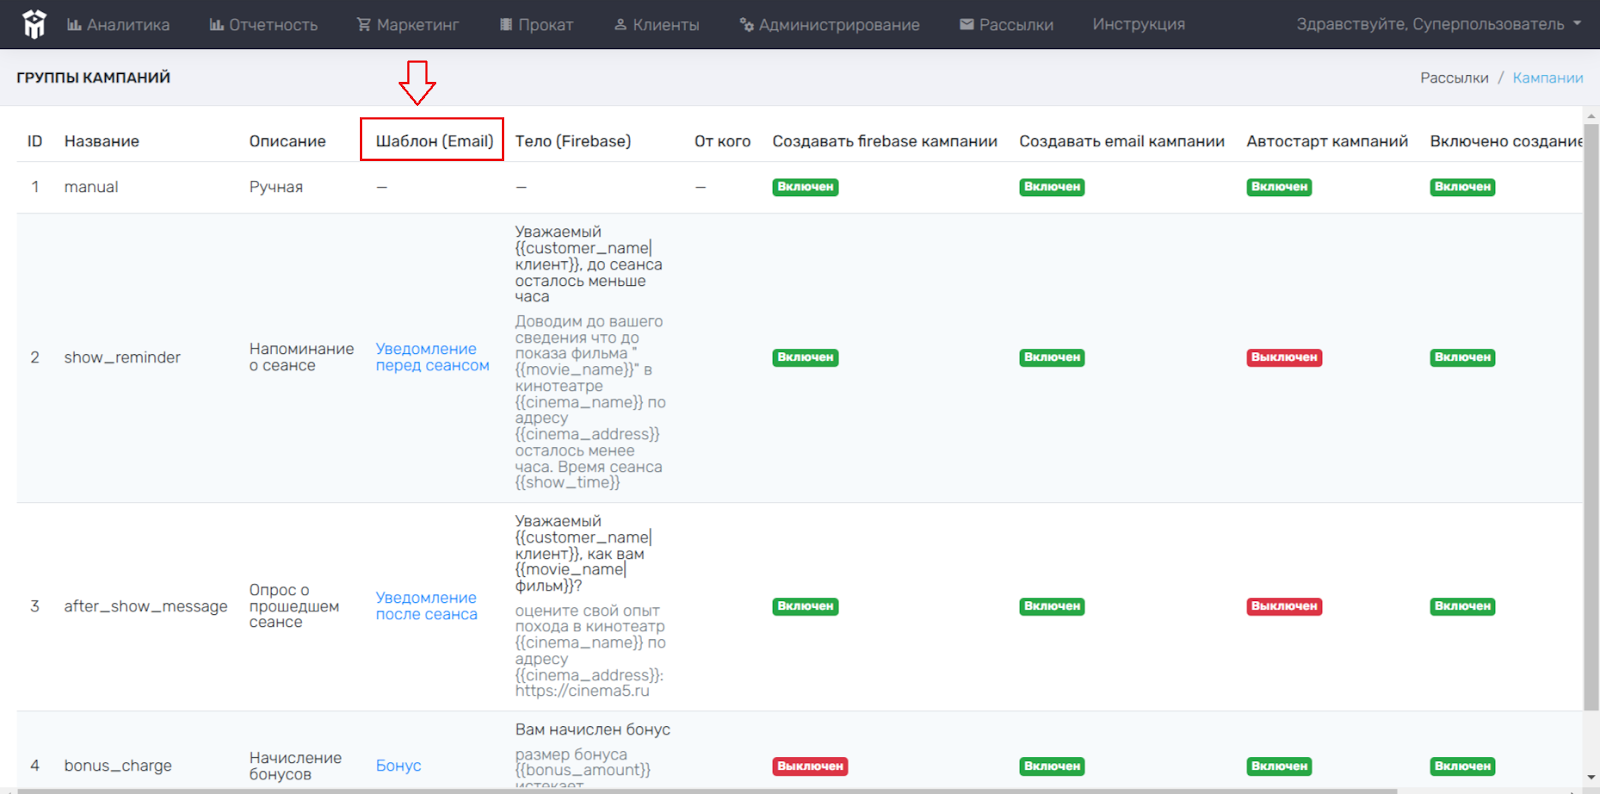The image size is (1600, 794).
Task: Open the Здравствуйте, Суперпользователь dropdown
Action: pyautogui.click(x=1439, y=24)
